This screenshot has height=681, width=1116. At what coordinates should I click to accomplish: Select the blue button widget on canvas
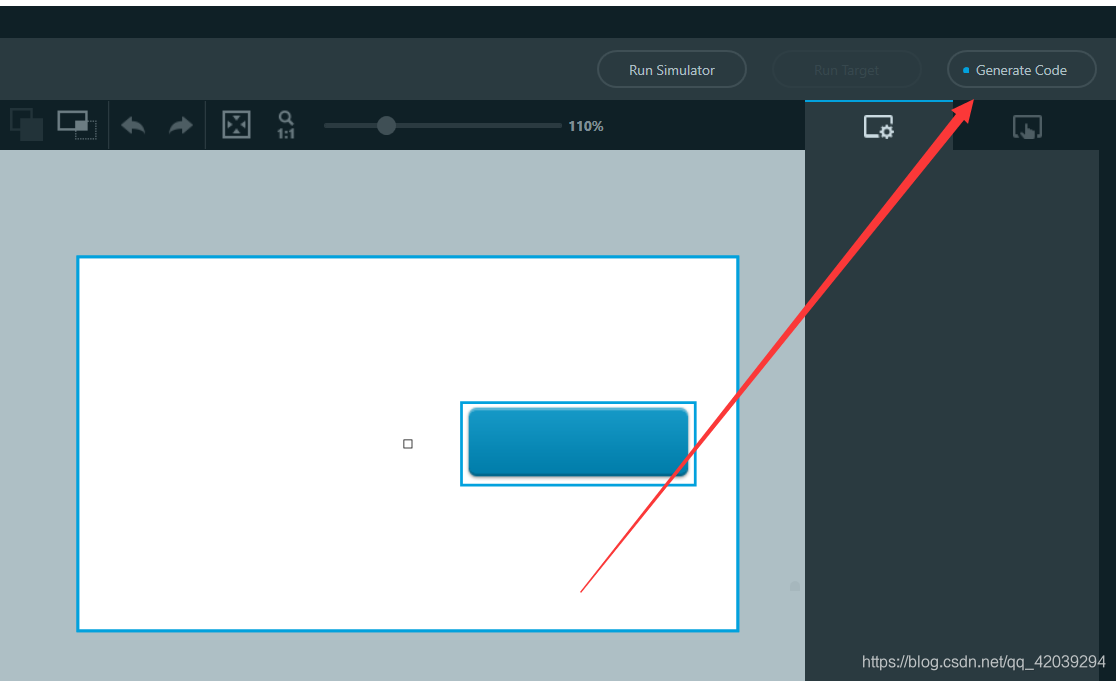[578, 443]
